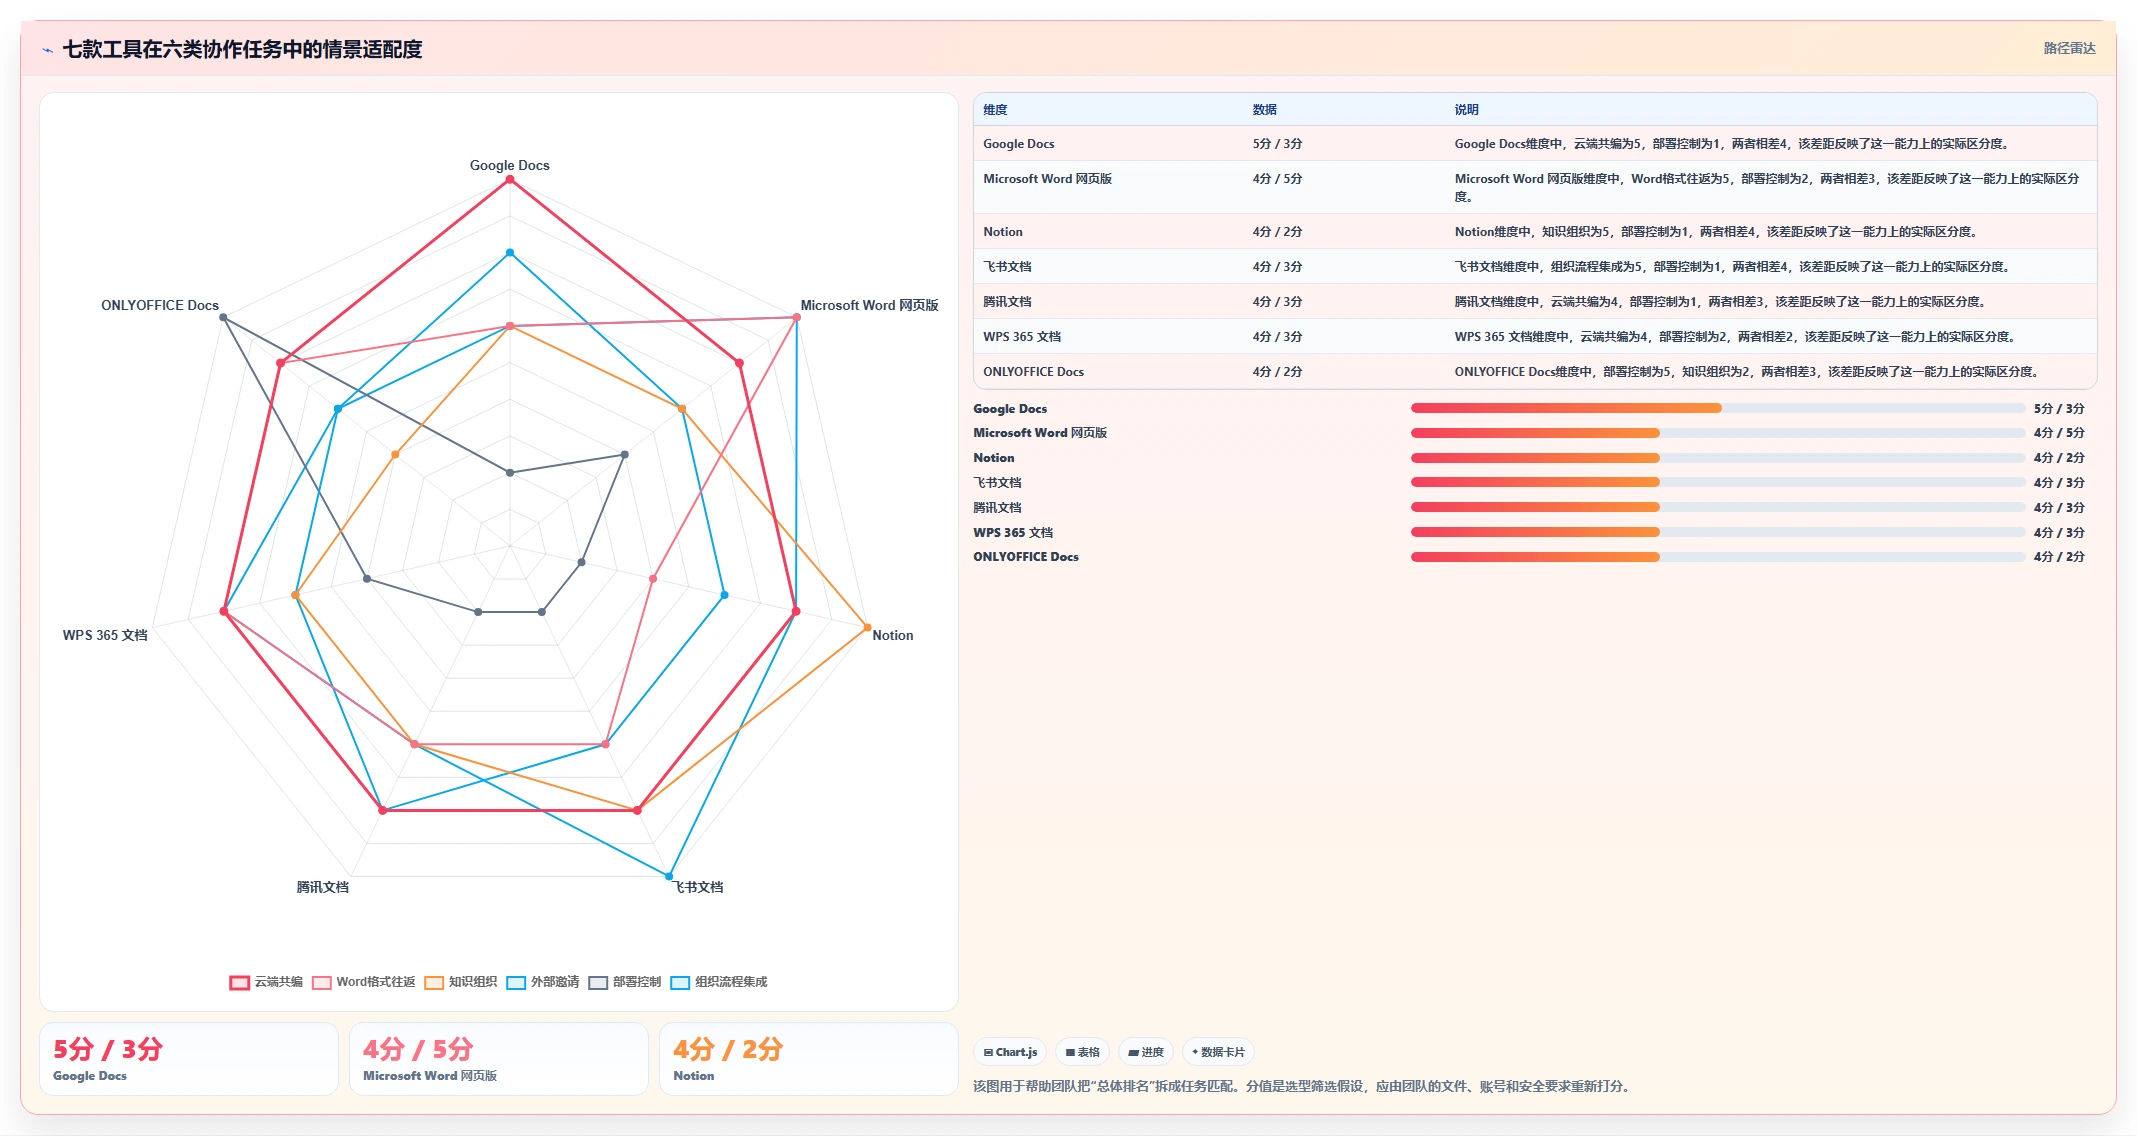Click the 部署控制 point on the ONLYOFFICE Docs axis

click(x=223, y=318)
